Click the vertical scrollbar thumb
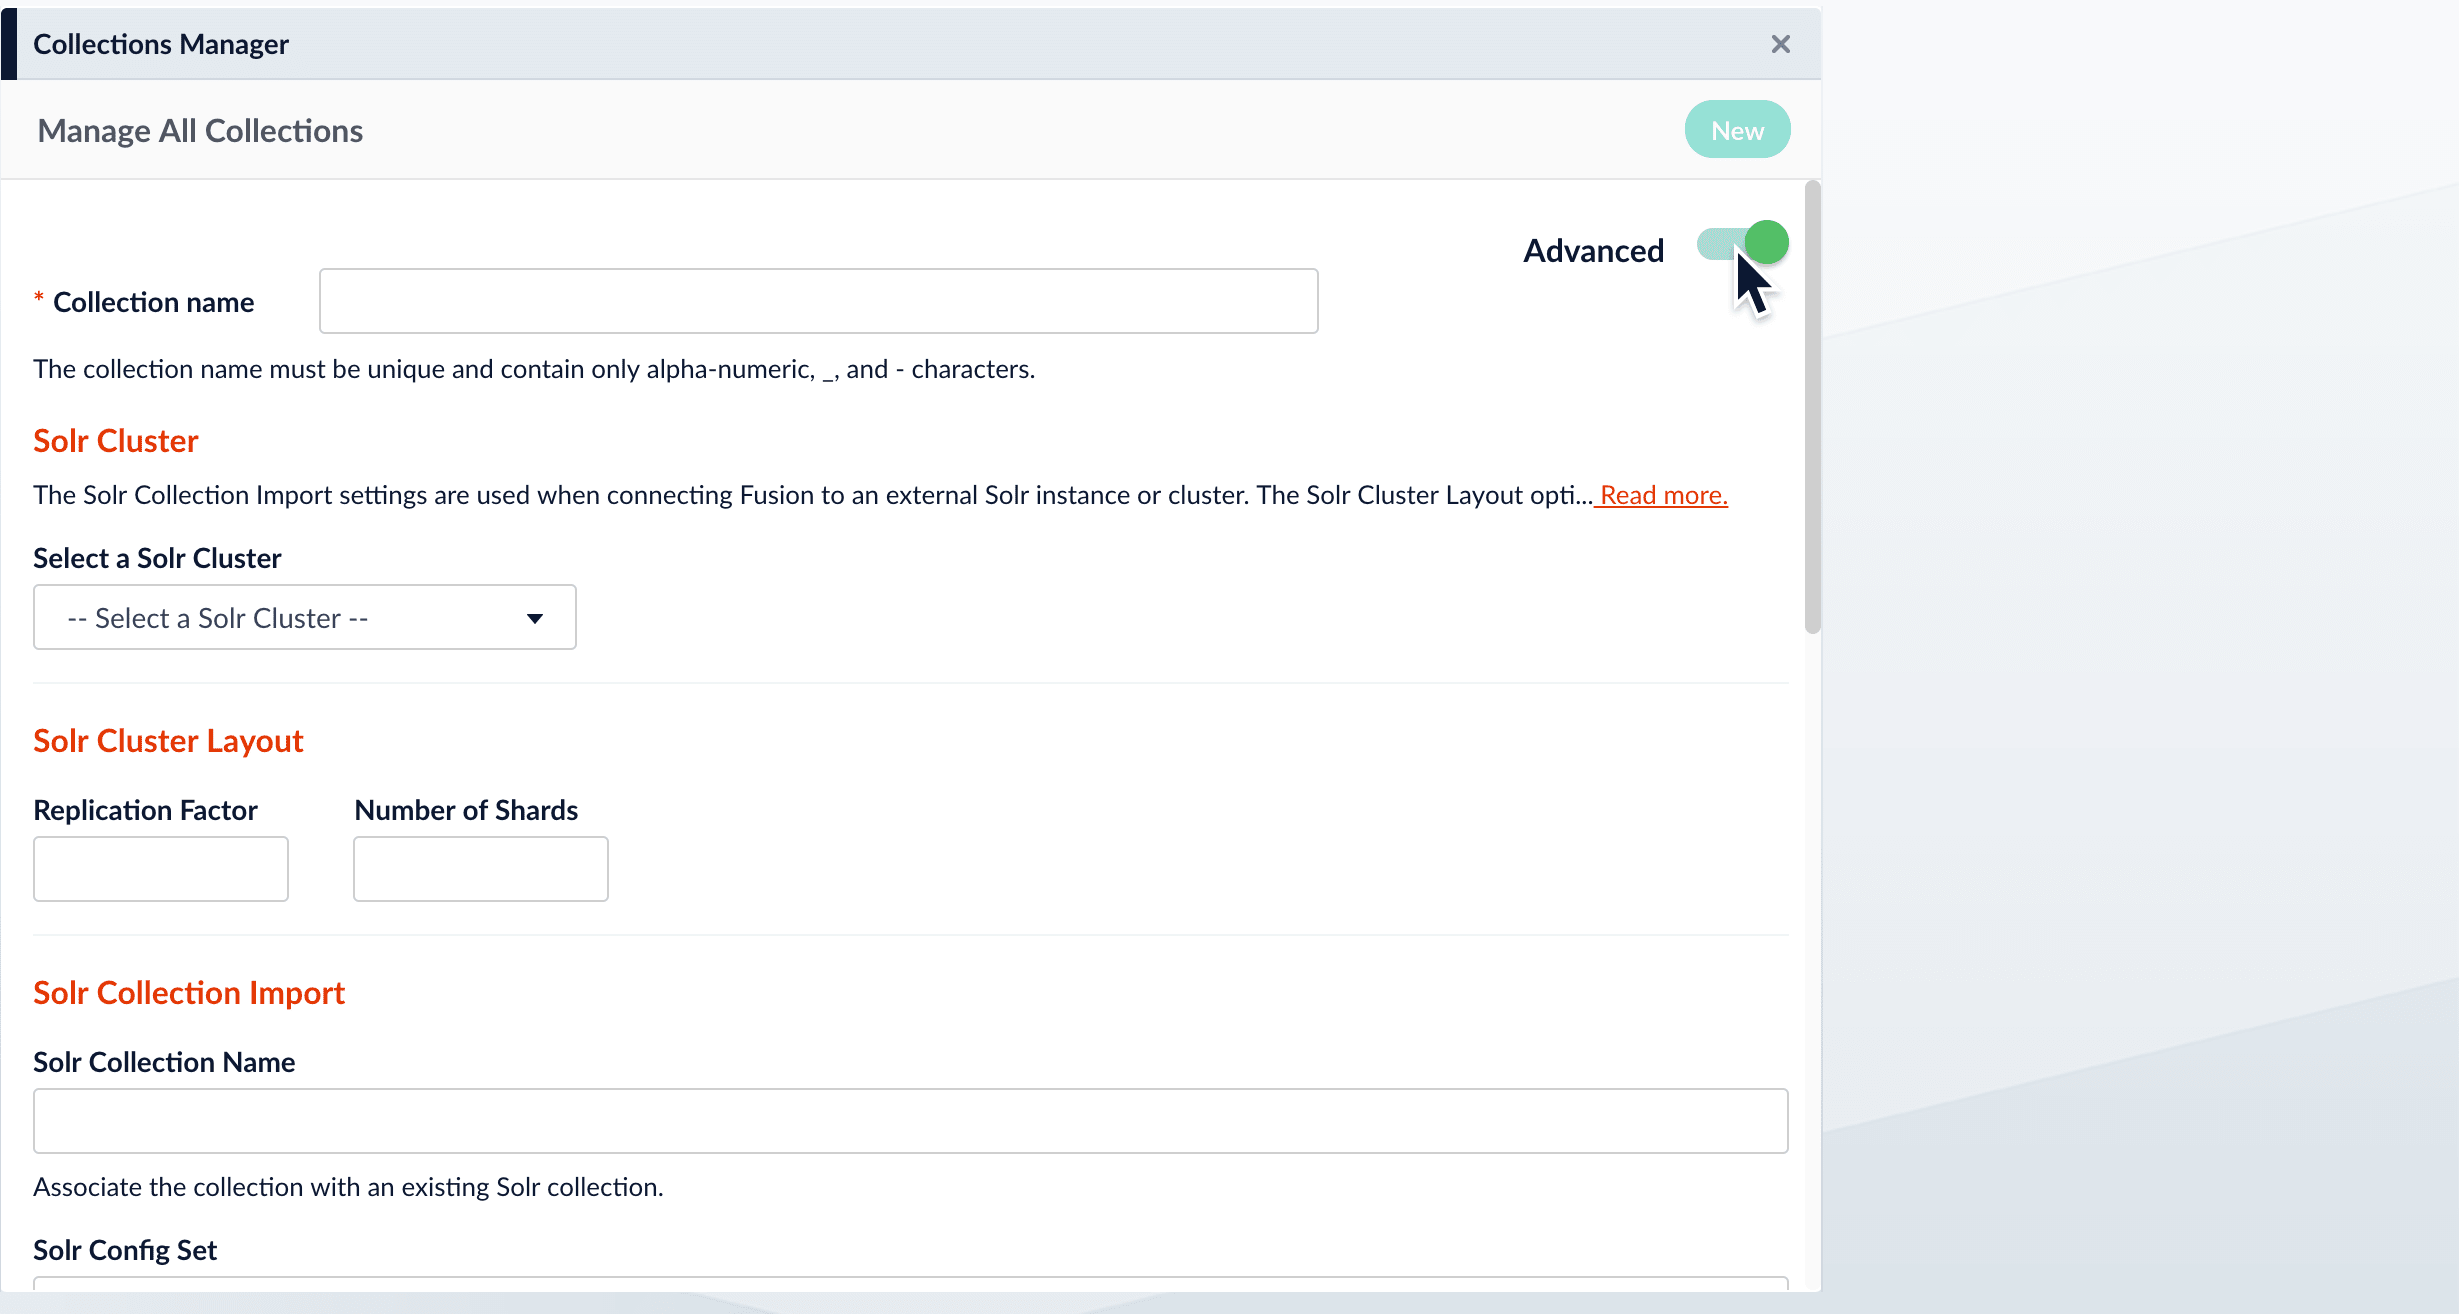 click(1812, 407)
